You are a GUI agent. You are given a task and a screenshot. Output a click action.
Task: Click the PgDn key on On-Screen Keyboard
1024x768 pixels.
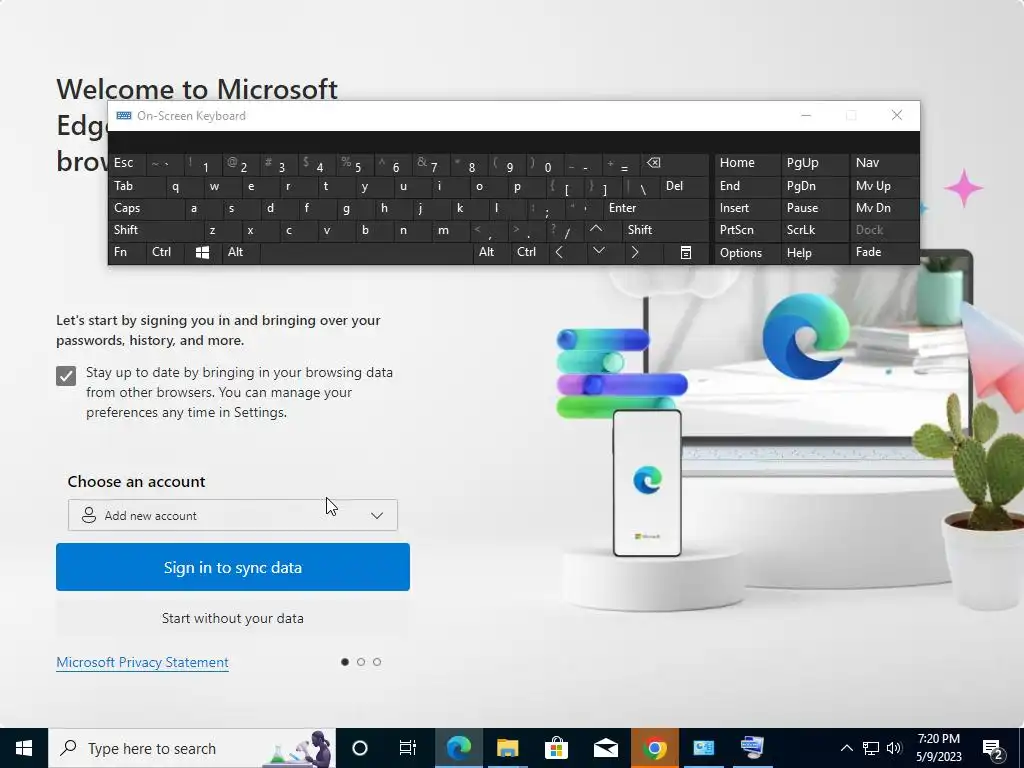tap(814, 186)
